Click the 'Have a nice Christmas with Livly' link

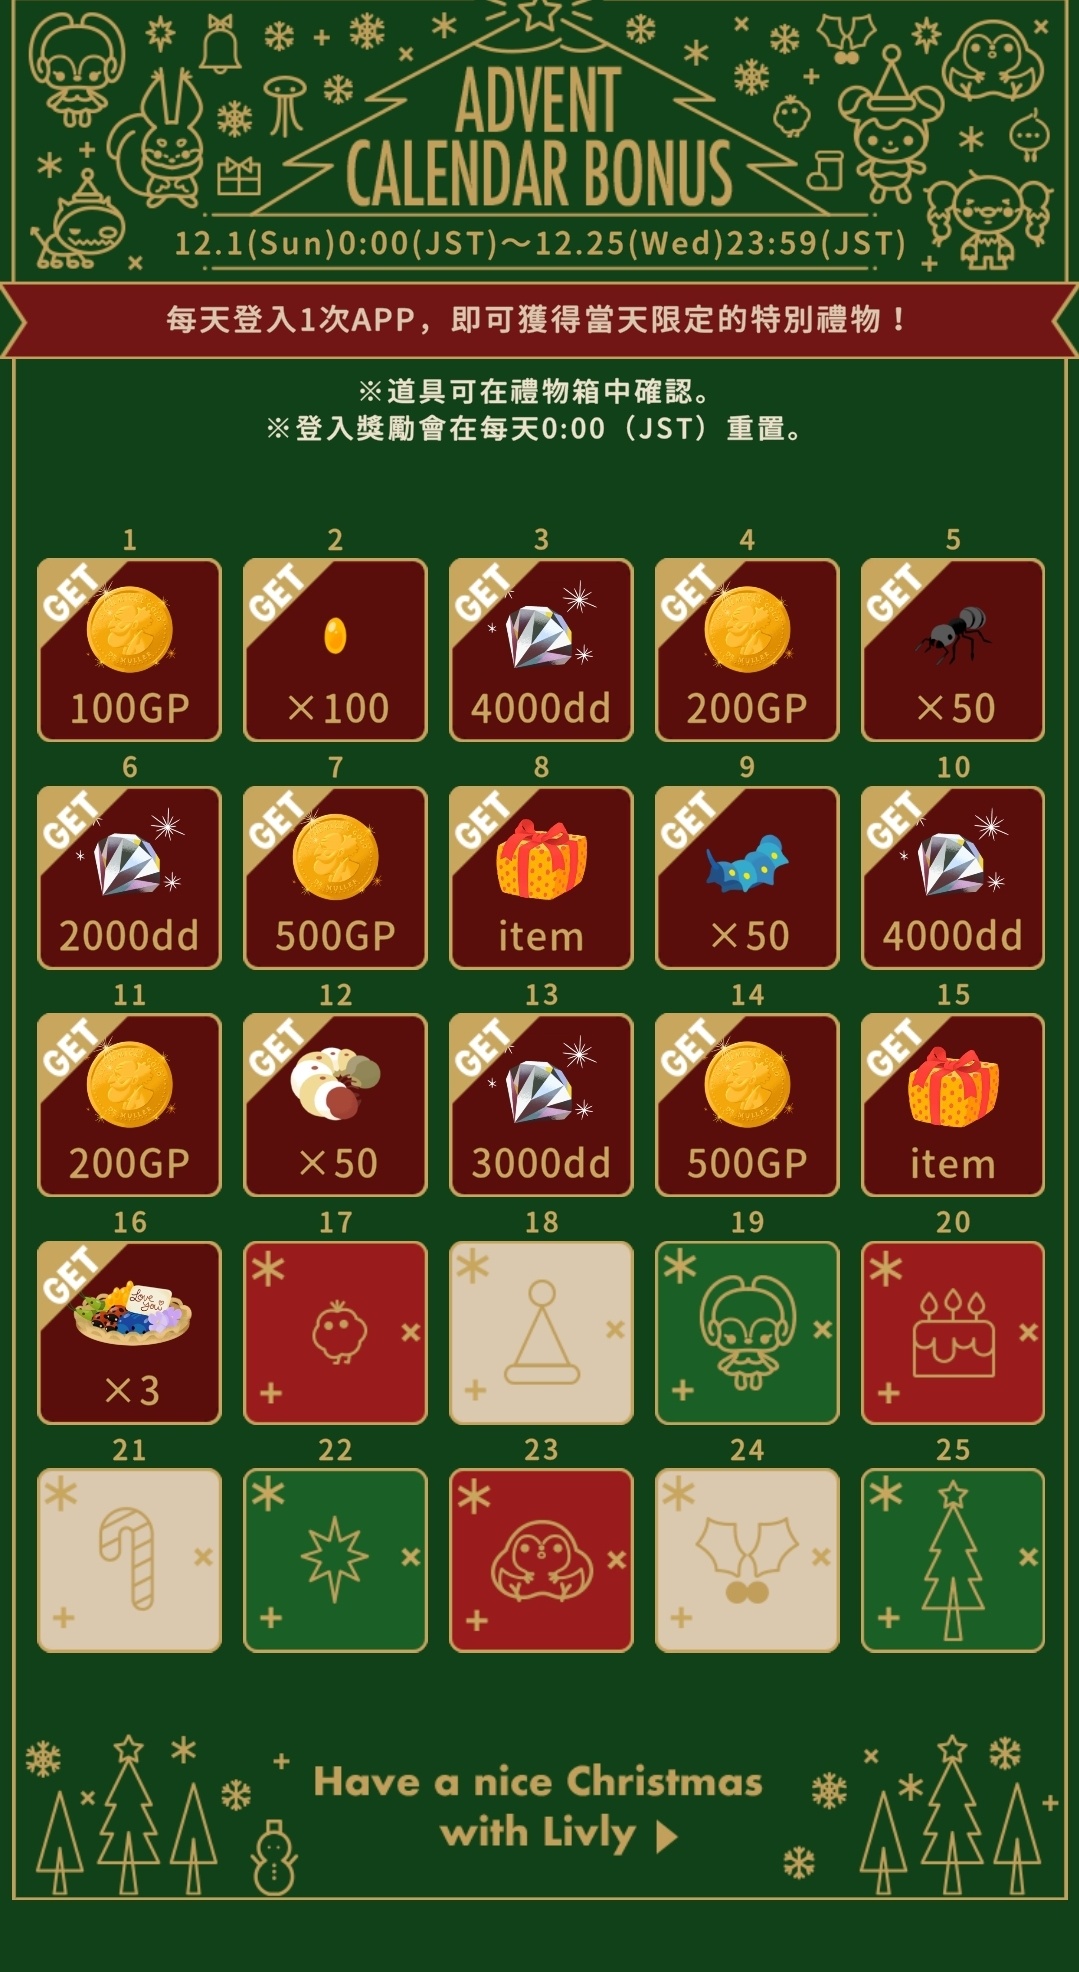click(x=538, y=1807)
